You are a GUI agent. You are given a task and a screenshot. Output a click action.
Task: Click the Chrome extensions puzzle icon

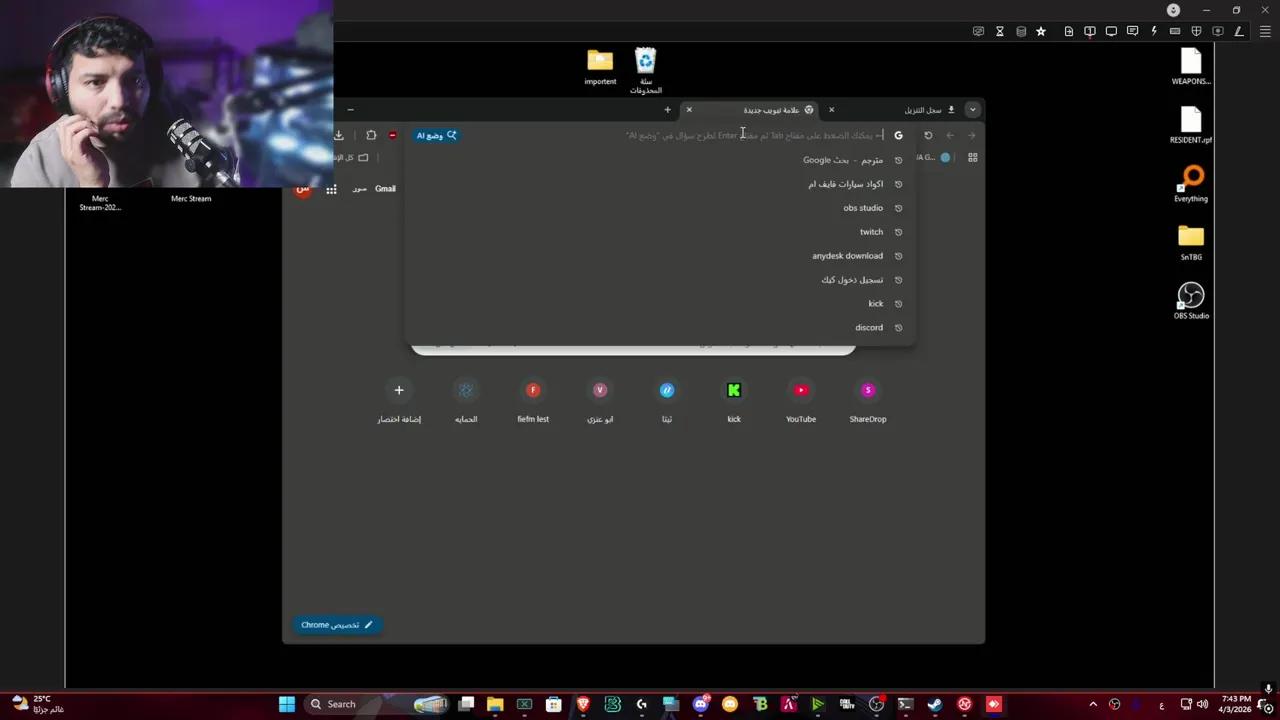tap(371, 135)
